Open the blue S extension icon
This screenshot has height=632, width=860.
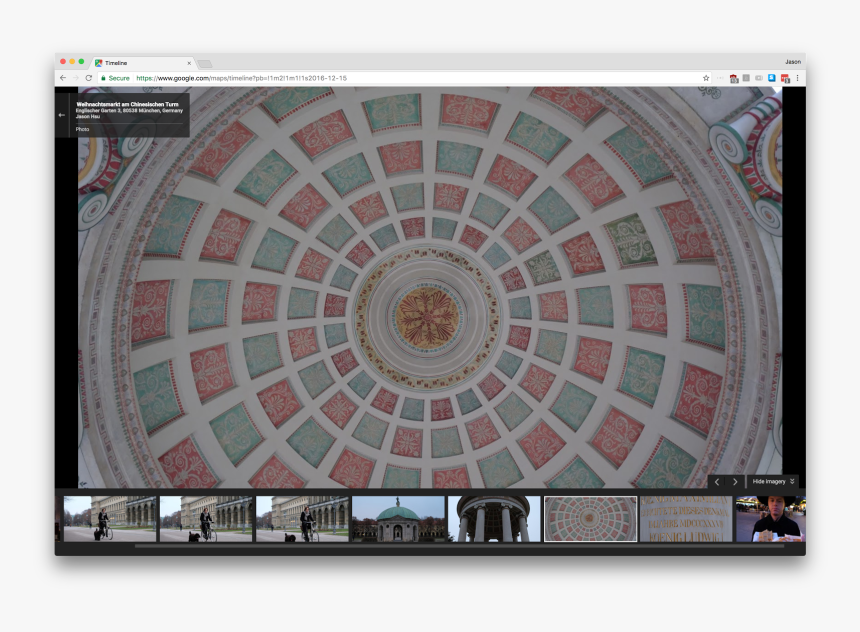point(771,78)
